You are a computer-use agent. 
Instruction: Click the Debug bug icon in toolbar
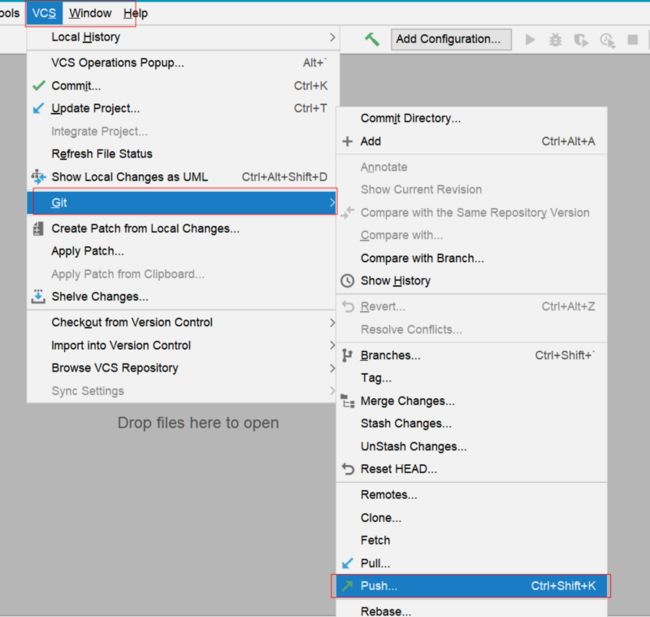tap(555, 40)
